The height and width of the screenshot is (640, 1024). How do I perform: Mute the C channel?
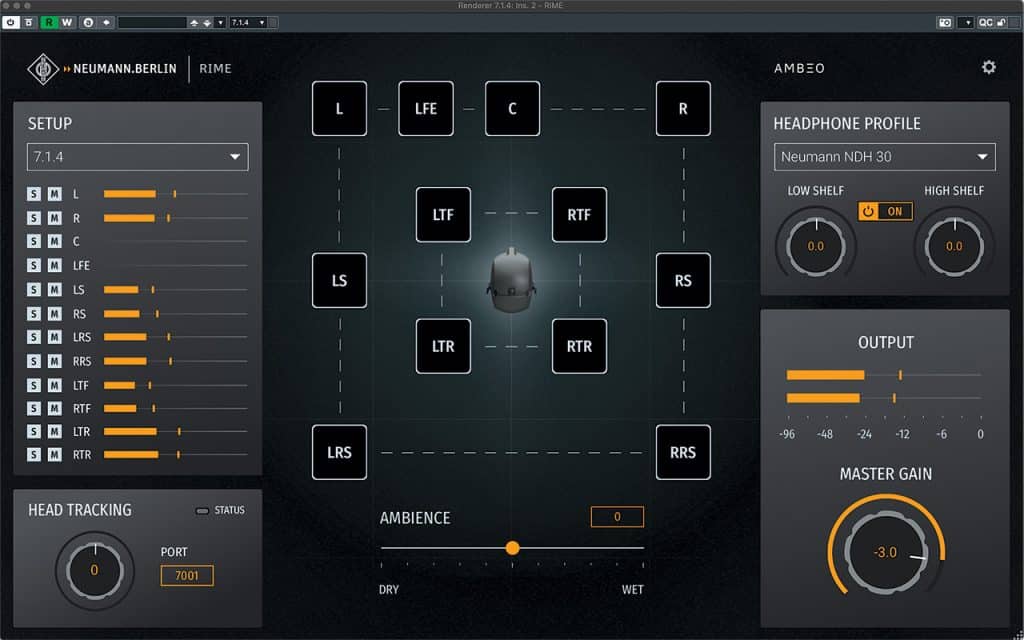[55, 242]
